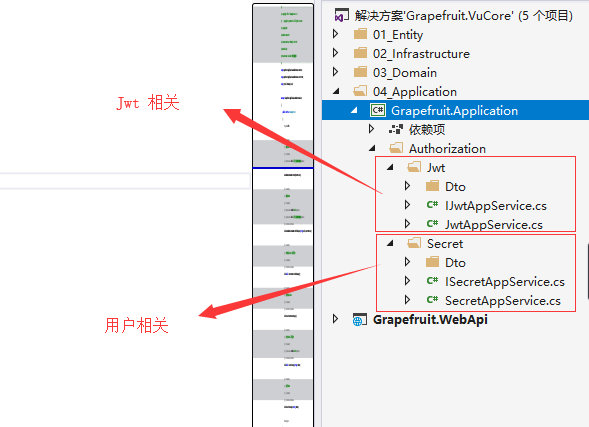
Task: Click the 01_Entity folder icon
Action: pyautogui.click(x=360, y=34)
